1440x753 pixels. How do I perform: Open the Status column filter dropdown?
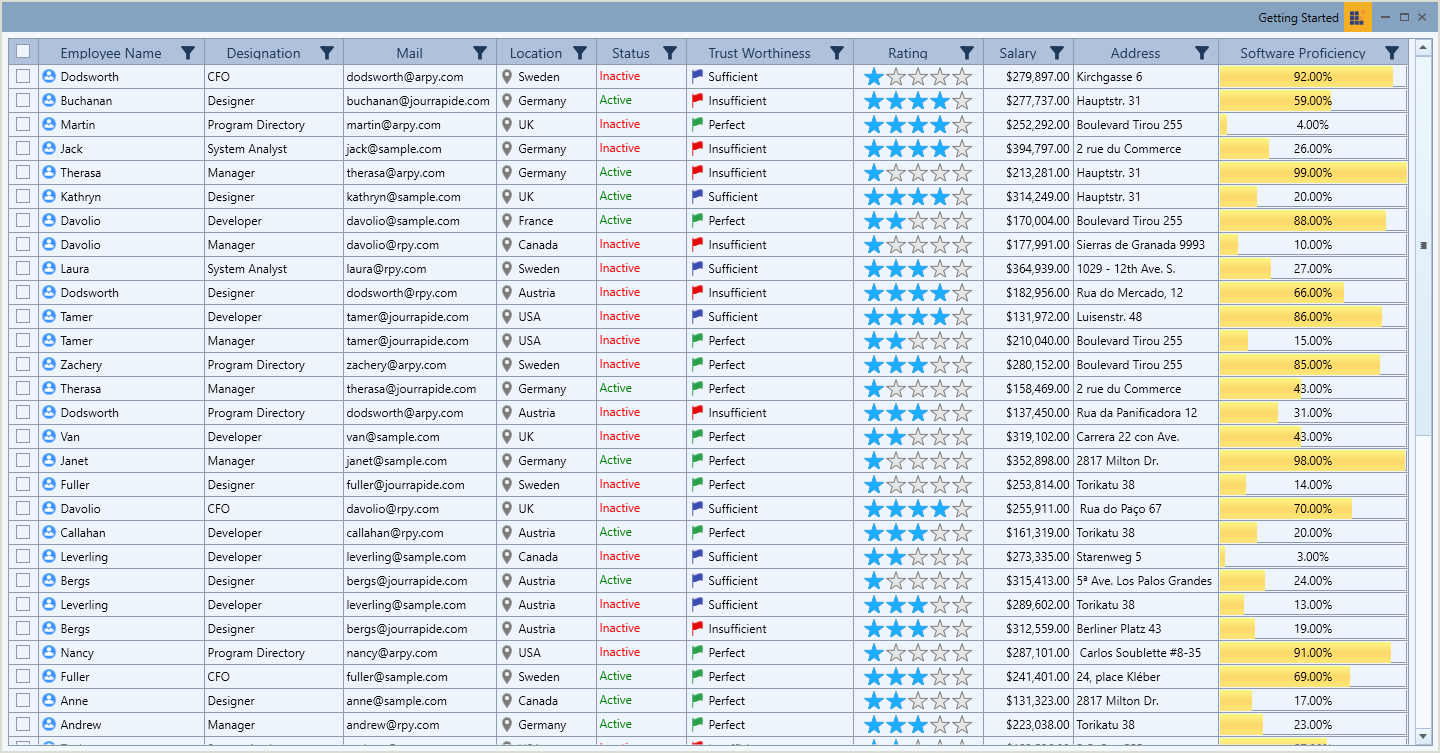tap(670, 52)
